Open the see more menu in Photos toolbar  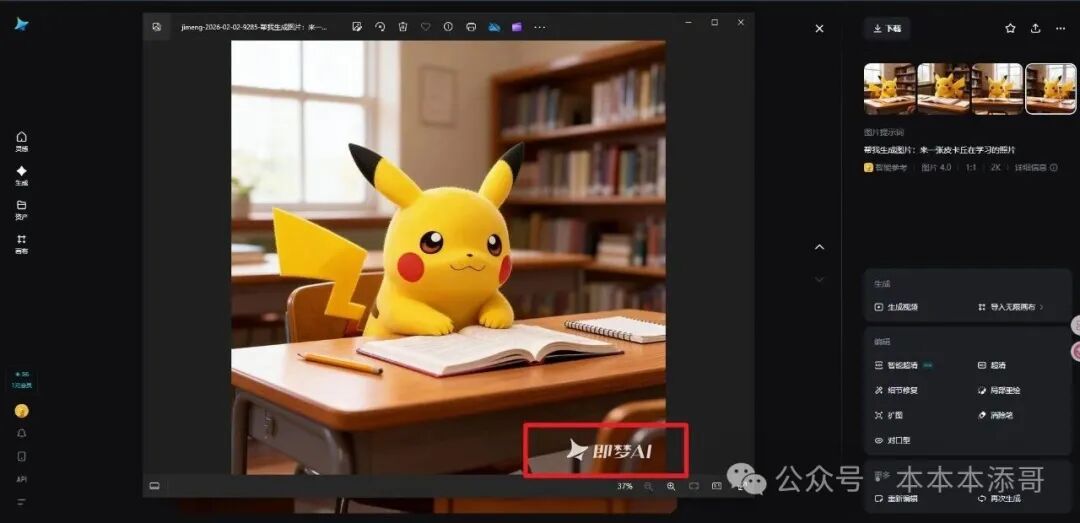point(539,28)
